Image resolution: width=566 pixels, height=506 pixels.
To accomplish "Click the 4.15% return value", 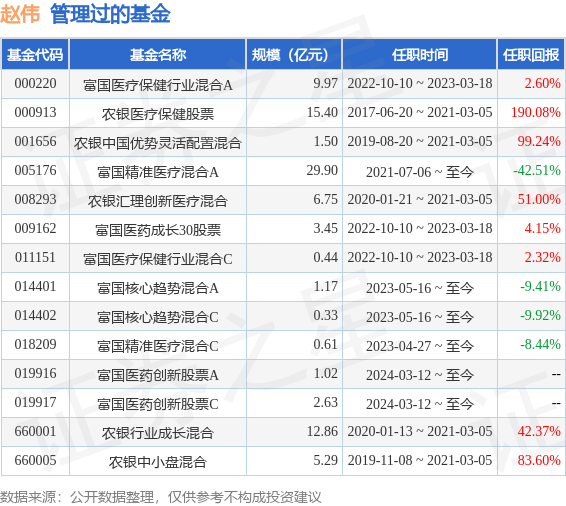I will 542,228.
